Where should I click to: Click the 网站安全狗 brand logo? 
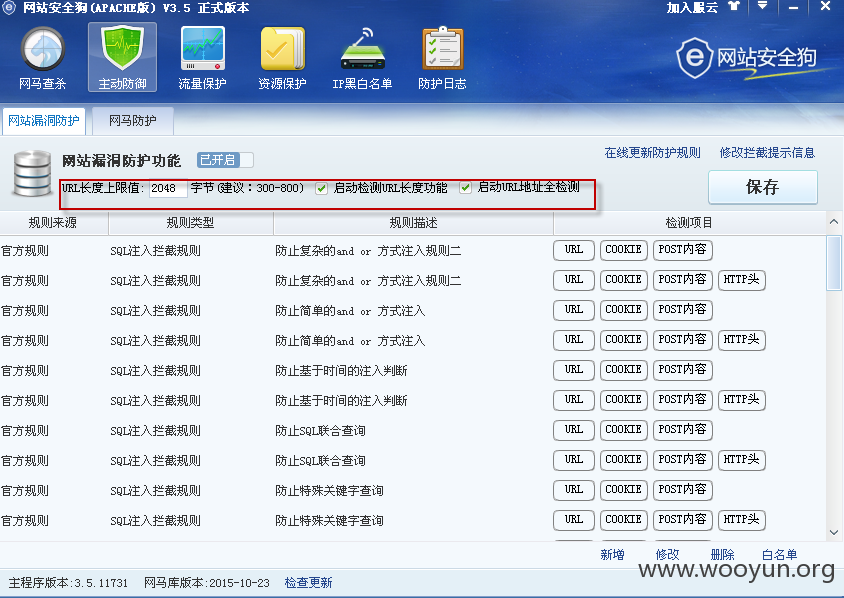tap(747, 57)
